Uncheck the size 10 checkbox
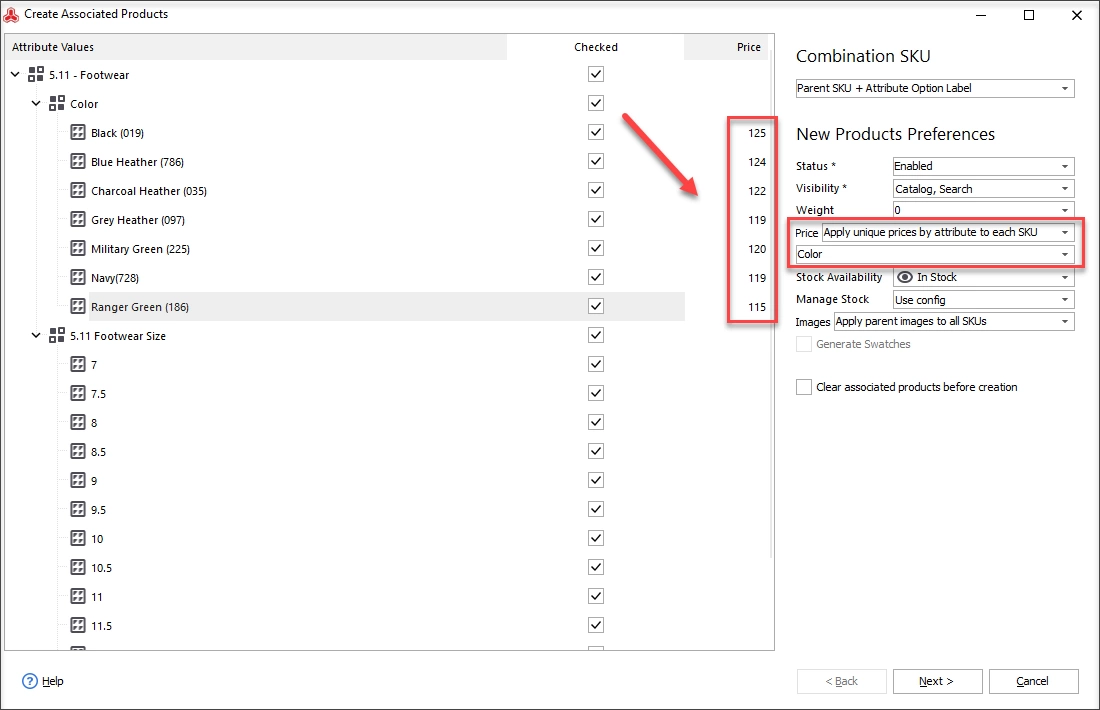The height and width of the screenshot is (710, 1100). pos(596,538)
